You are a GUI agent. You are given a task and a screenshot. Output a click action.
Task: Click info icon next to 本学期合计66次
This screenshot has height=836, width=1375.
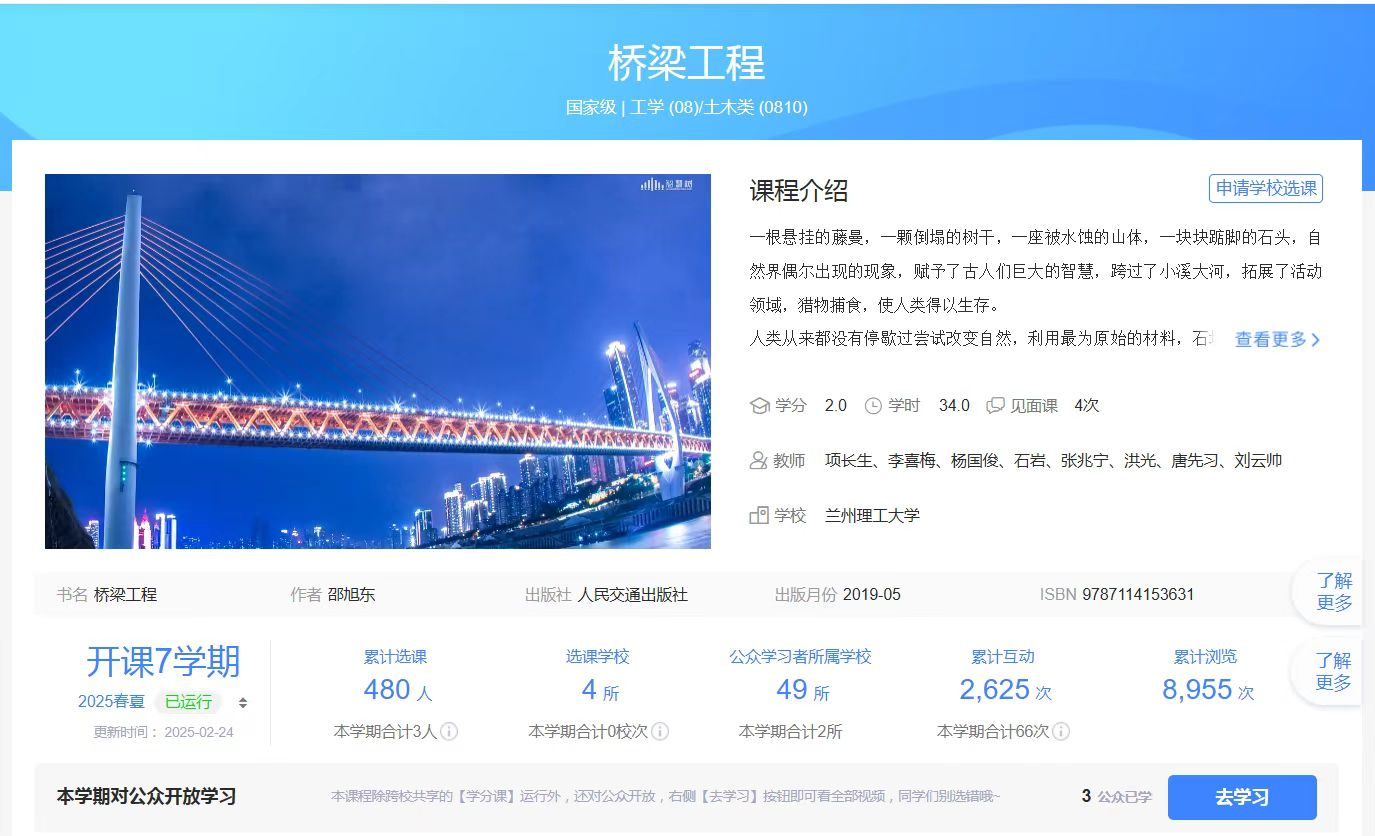pyautogui.click(x=1062, y=731)
